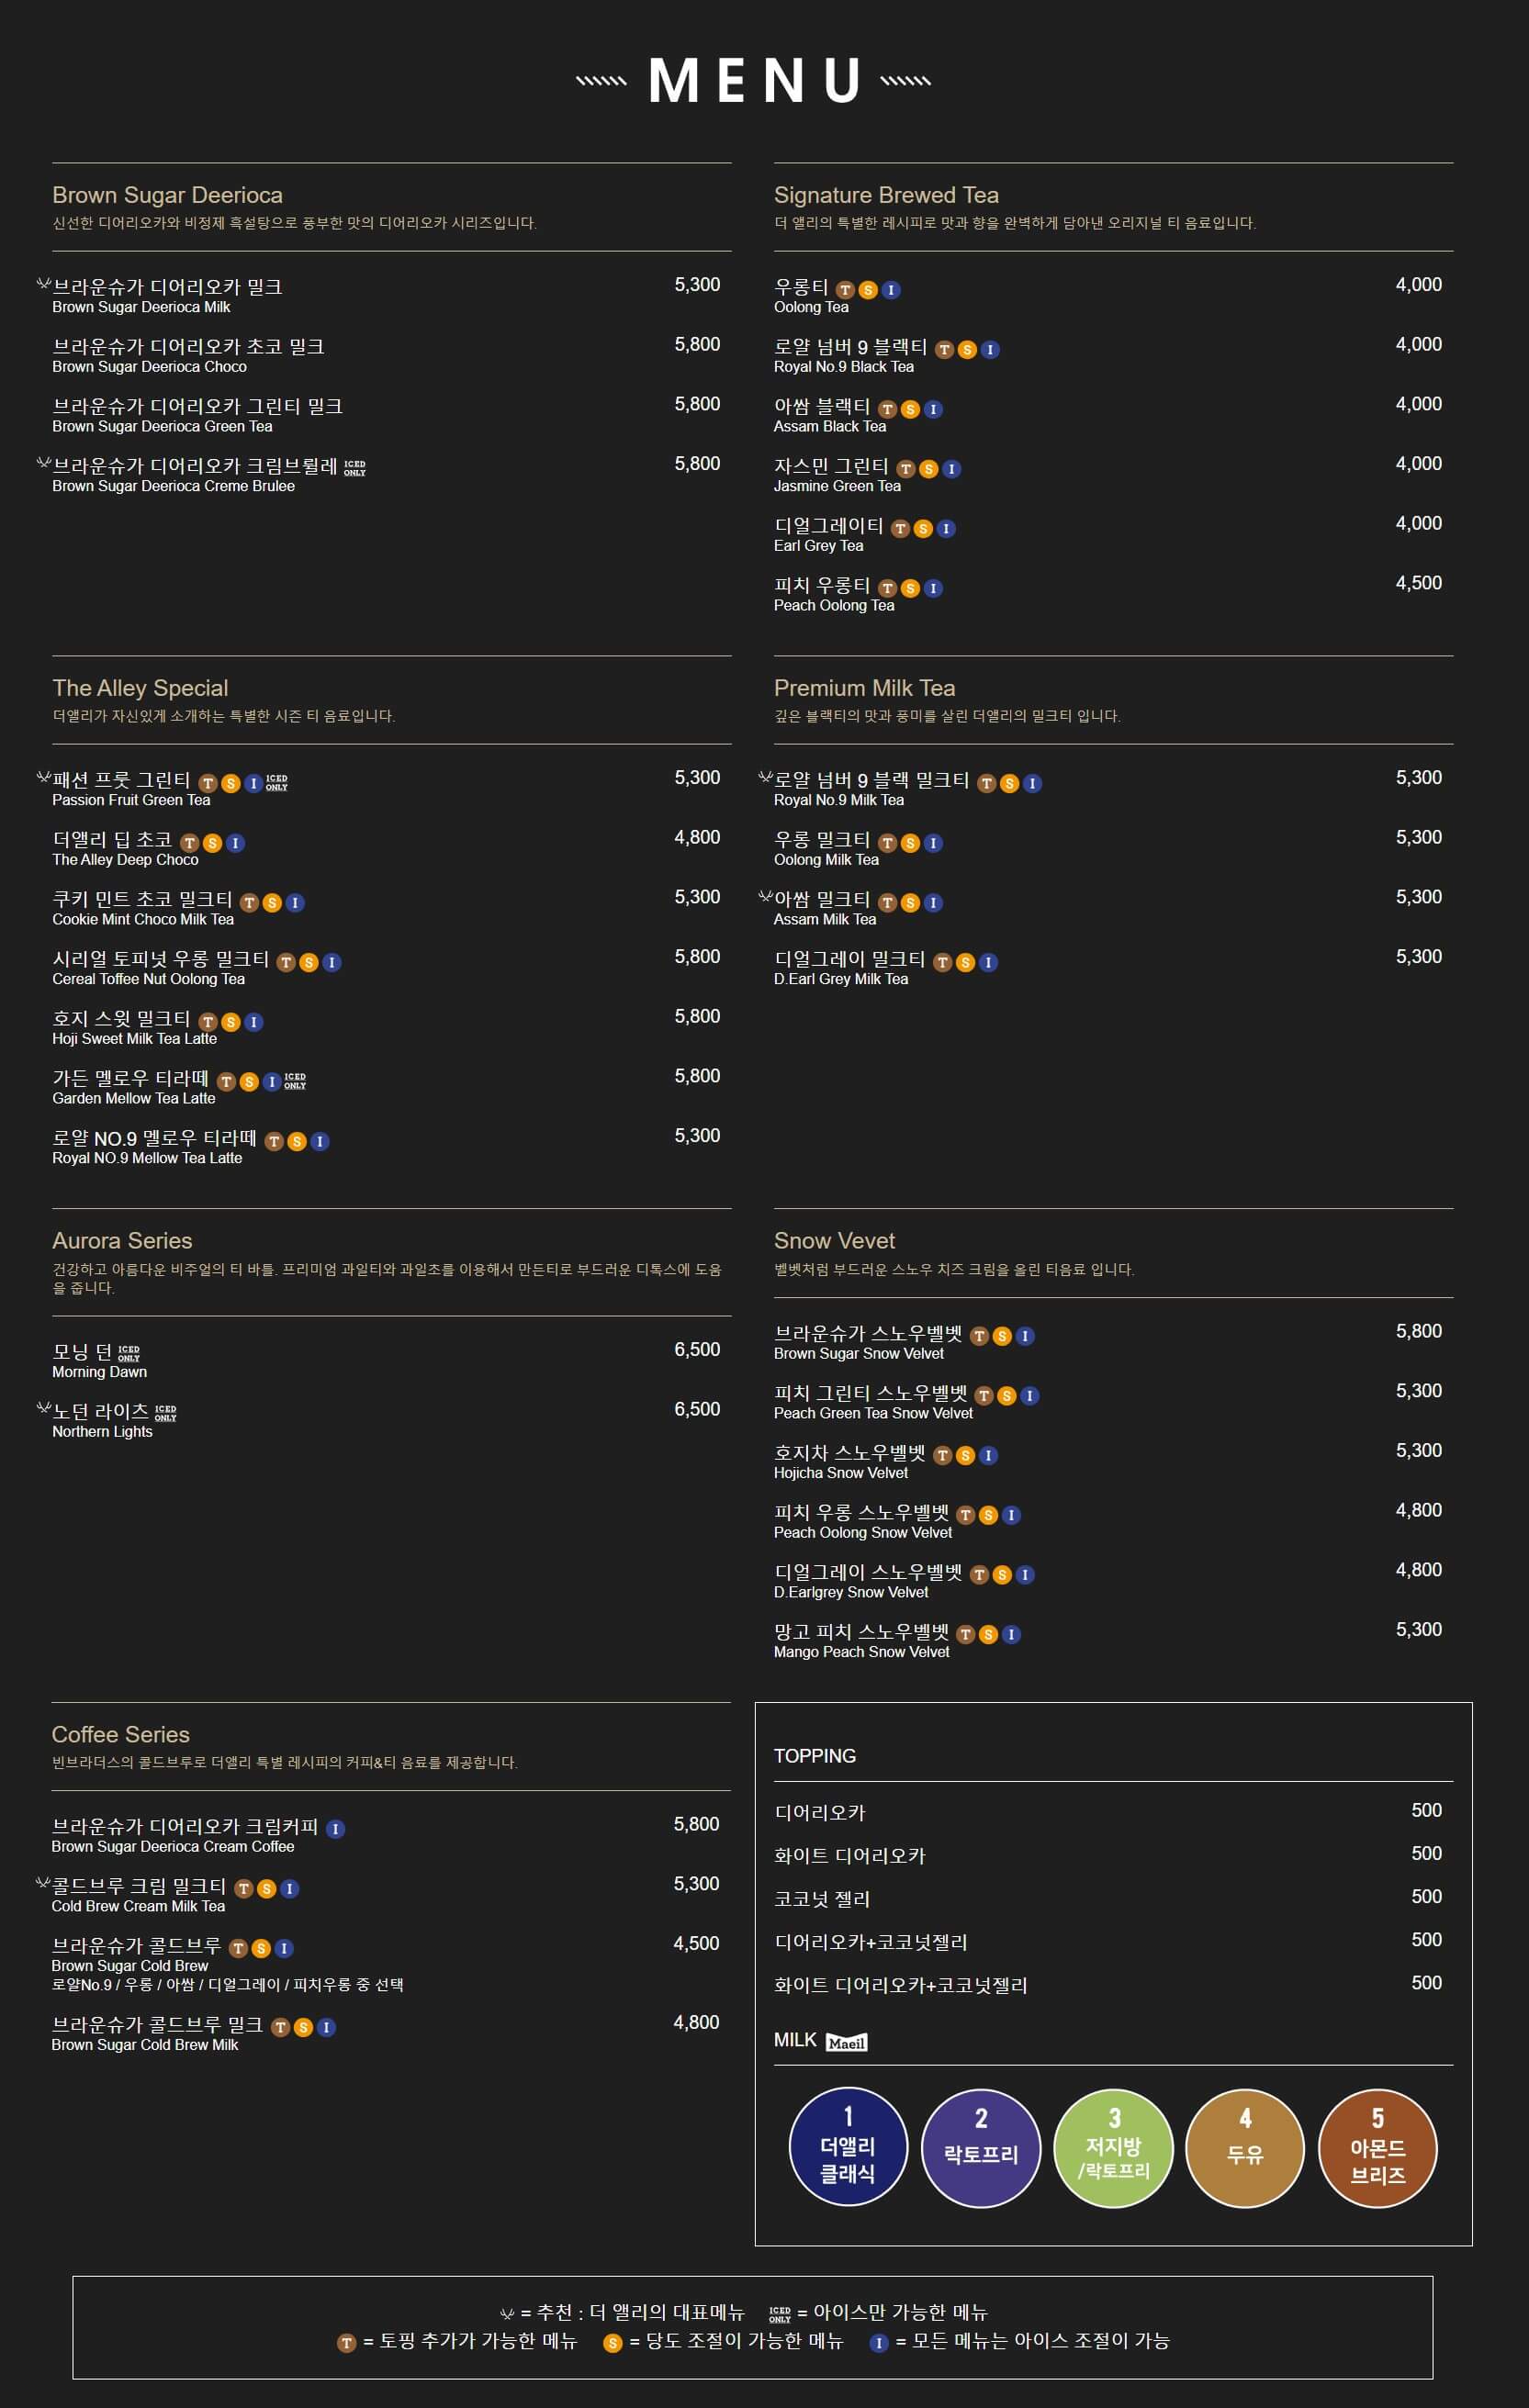The width and height of the screenshot is (1529, 2408).
Task: Click recommendation mark beside Royal No.9 Milk Tea
Action: click(x=766, y=777)
